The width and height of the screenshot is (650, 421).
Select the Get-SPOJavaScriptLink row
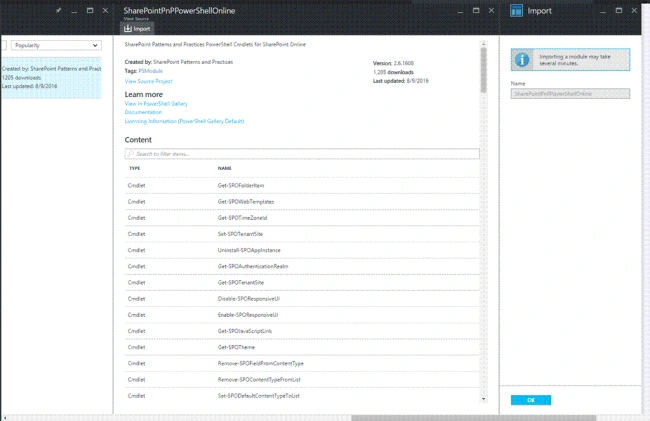click(302, 331)
